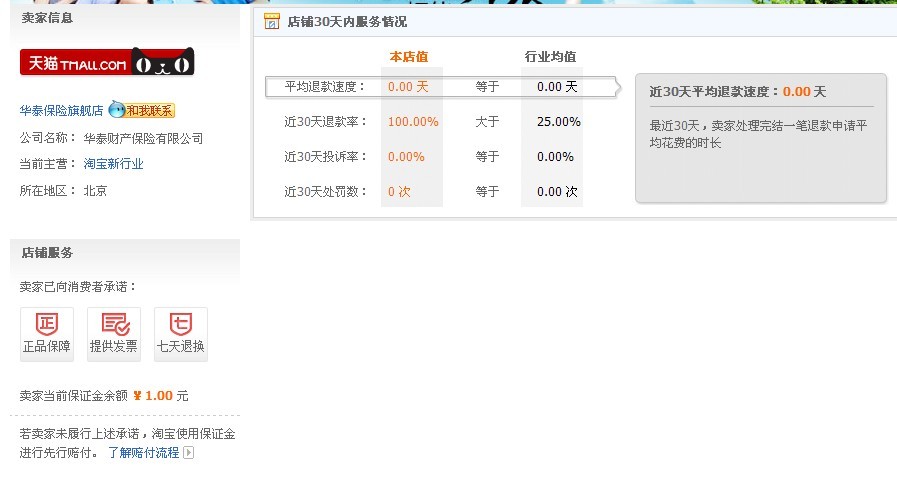Click the 提供发票 service badge
Image resolution: width=897 pixels, height=486 pixels.
[x=114, y=334]
